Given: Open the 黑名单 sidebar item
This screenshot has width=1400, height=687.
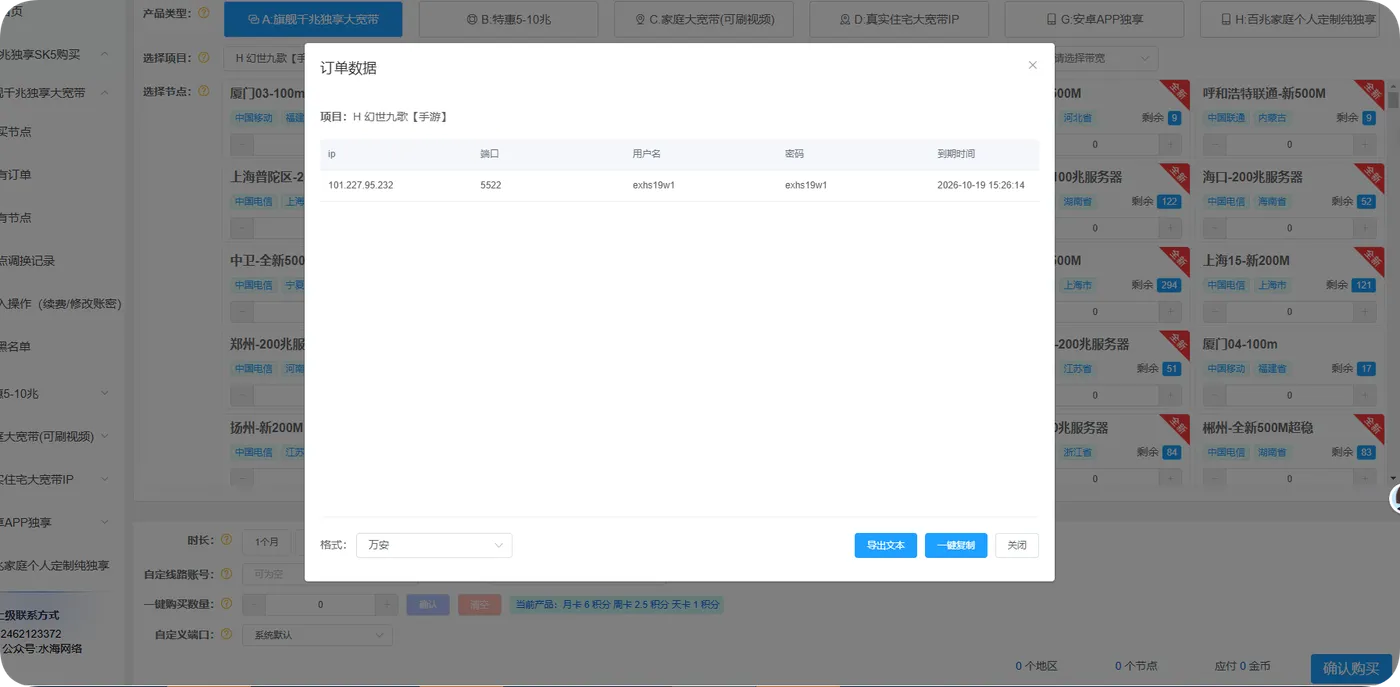Looking at the screenshot, I should [16, 346].
